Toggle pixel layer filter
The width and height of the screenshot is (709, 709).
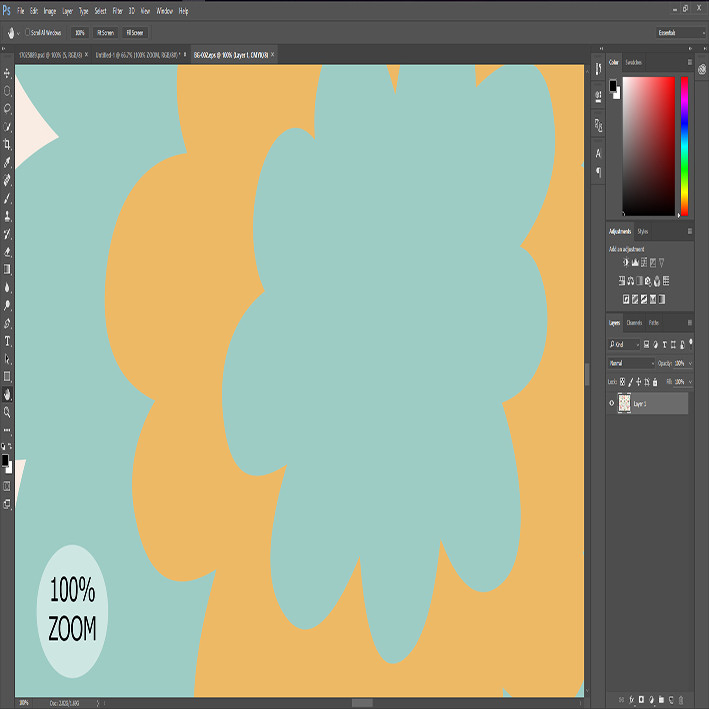pos(647,345)
